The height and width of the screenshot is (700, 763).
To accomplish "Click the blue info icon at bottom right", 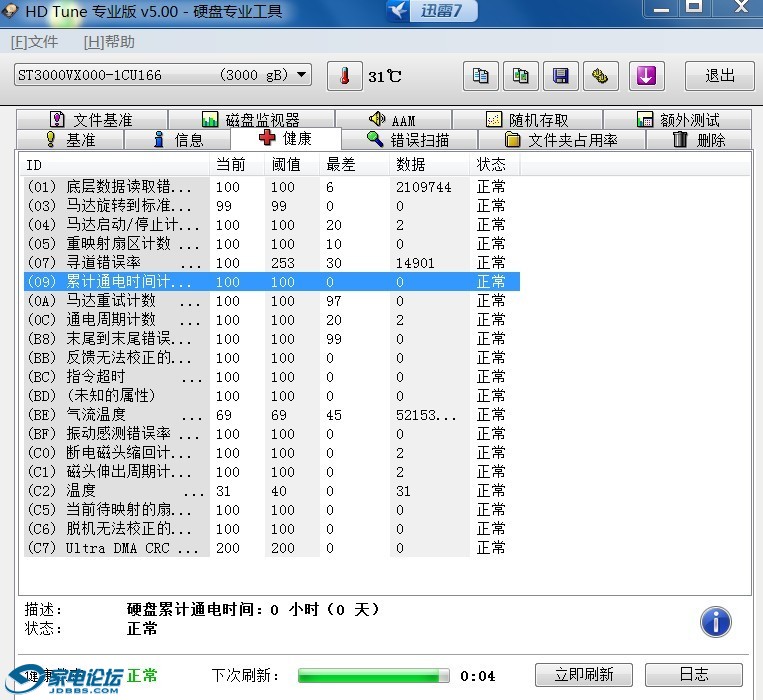I will pyautogui.click(x=715, y=621).
